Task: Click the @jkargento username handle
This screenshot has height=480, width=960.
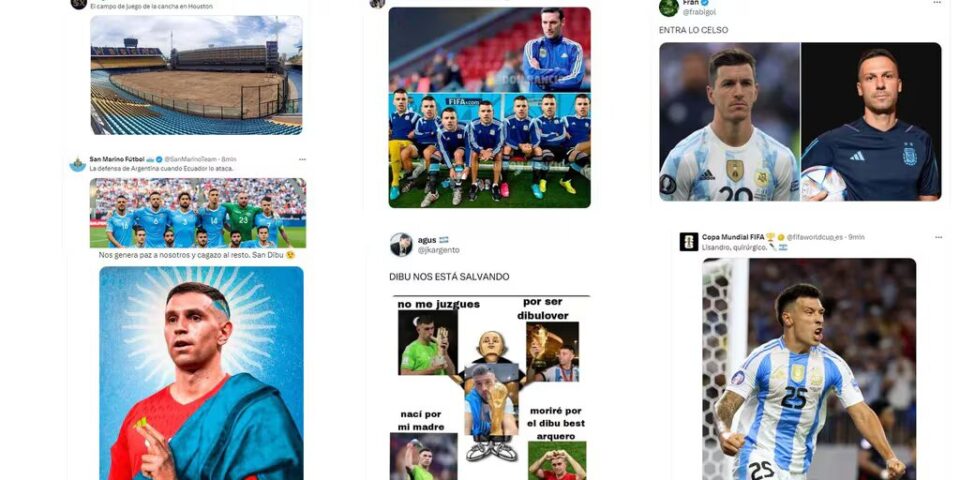Action: (438, 250)
